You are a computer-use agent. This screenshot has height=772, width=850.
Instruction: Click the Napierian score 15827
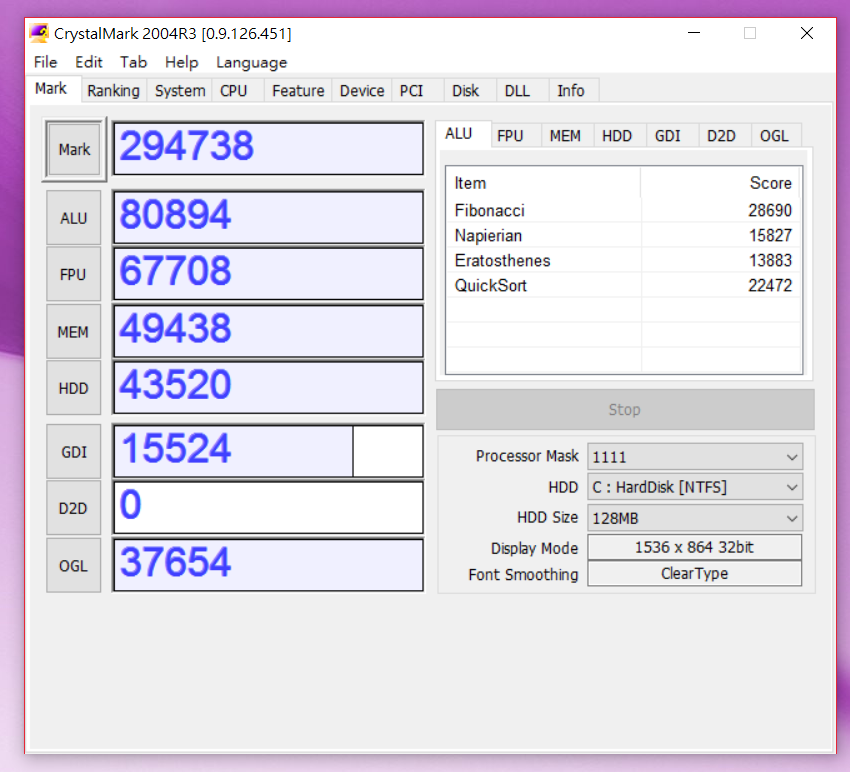coord(770,235)
